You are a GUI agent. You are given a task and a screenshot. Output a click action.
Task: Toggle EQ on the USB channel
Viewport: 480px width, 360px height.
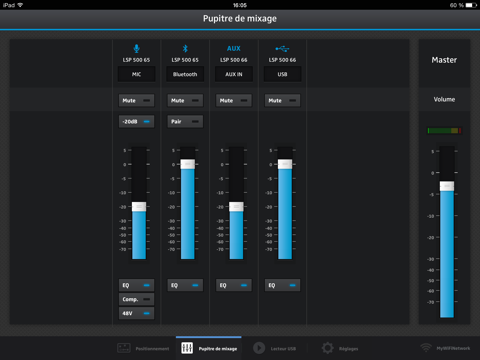pyautogui.click(x=282, y=285)
